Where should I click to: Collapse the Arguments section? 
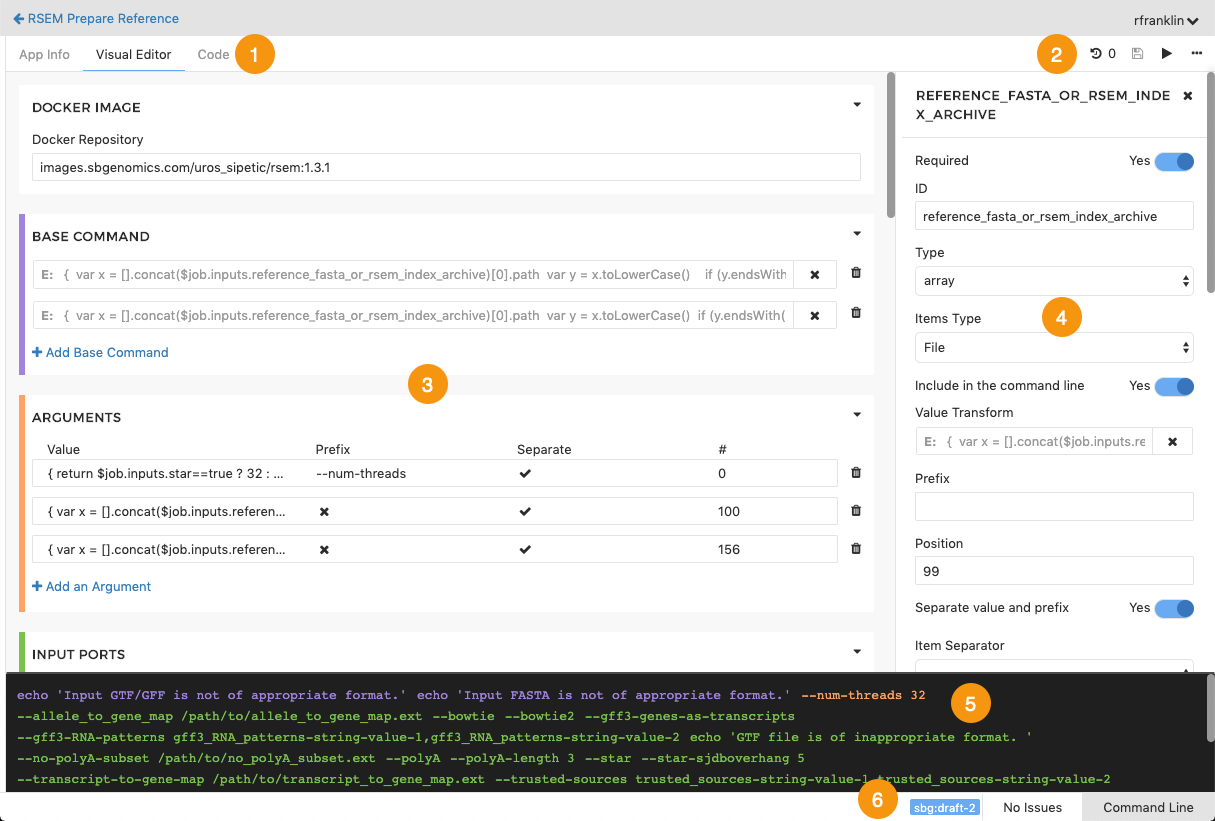pyautogui.click(x=857, y=415)
